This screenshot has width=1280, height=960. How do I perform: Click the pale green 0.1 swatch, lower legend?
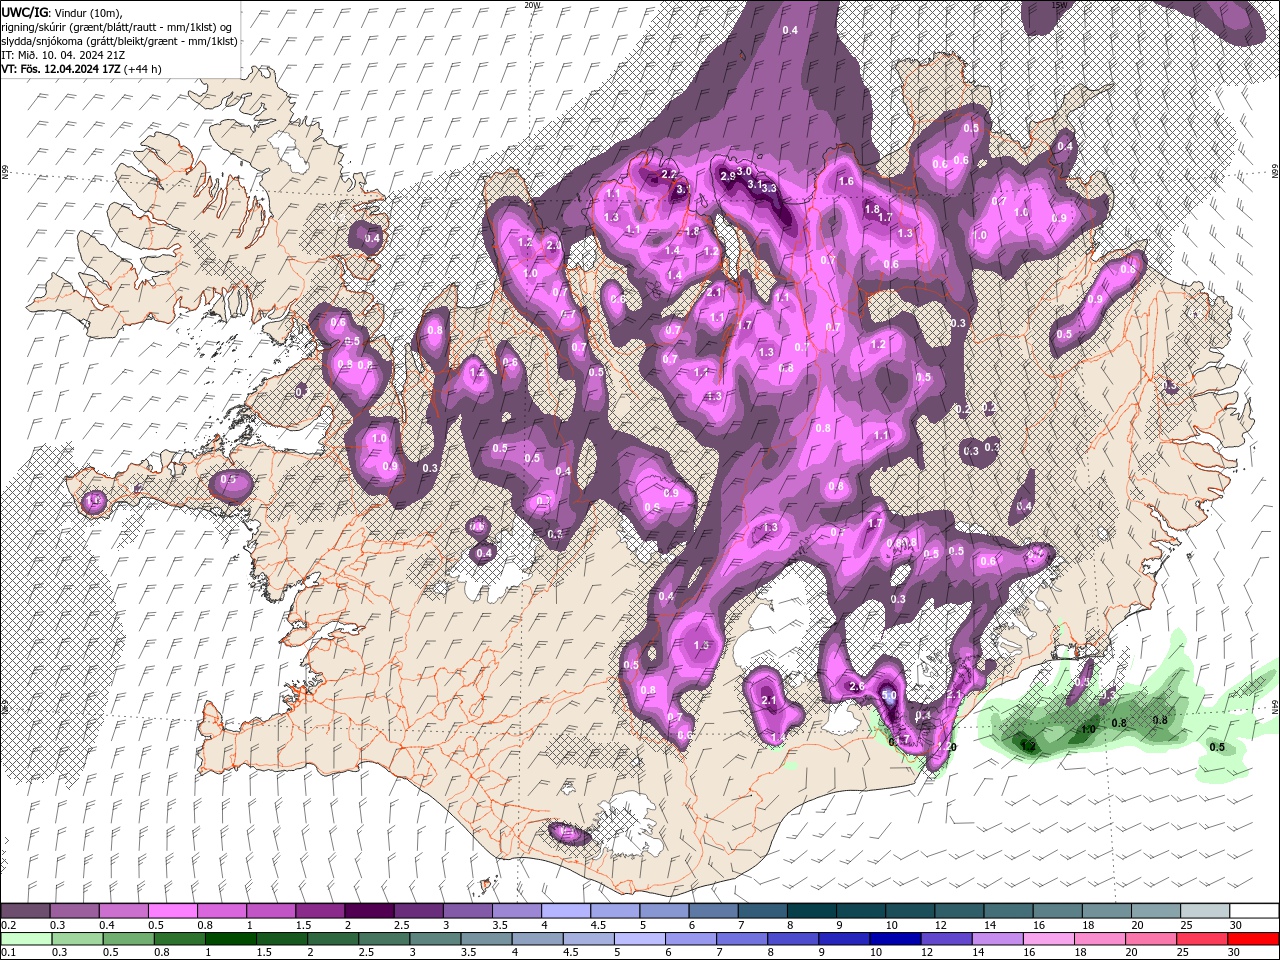tap(25, 938)
